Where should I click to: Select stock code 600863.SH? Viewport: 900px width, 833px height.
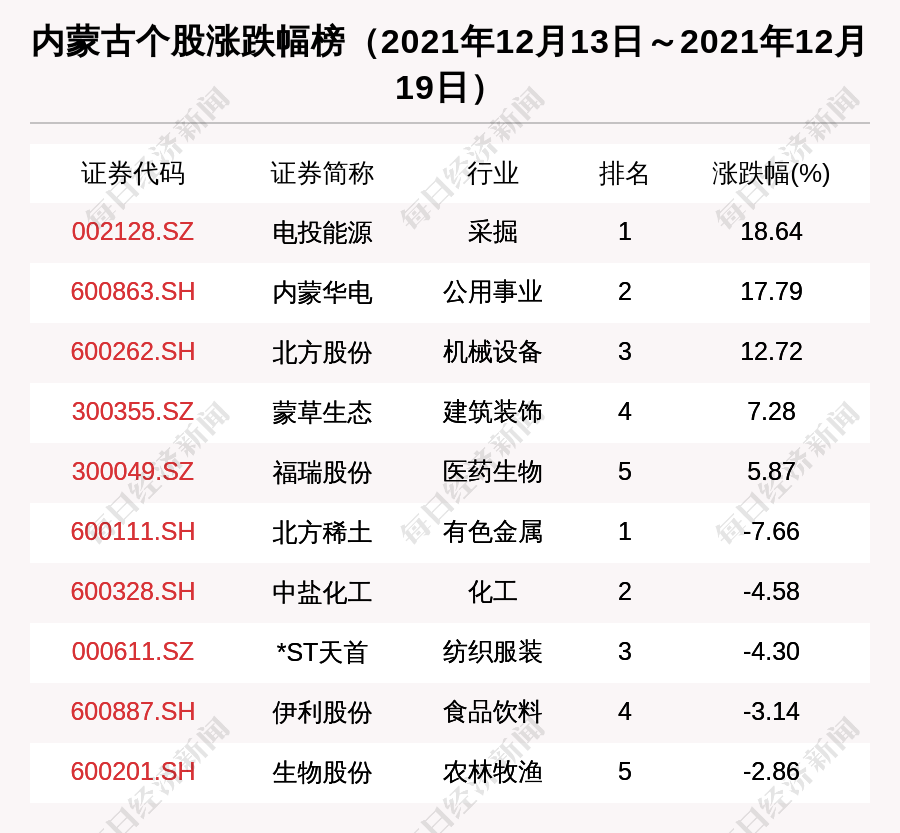tap(133, 292)
